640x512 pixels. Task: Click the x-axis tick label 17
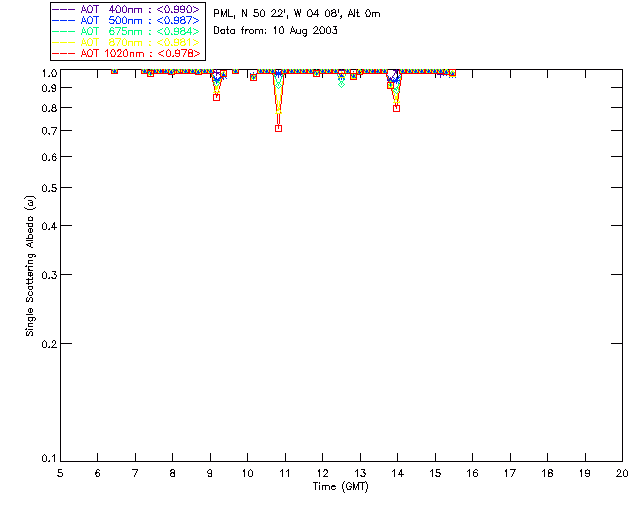click(510, 473)
